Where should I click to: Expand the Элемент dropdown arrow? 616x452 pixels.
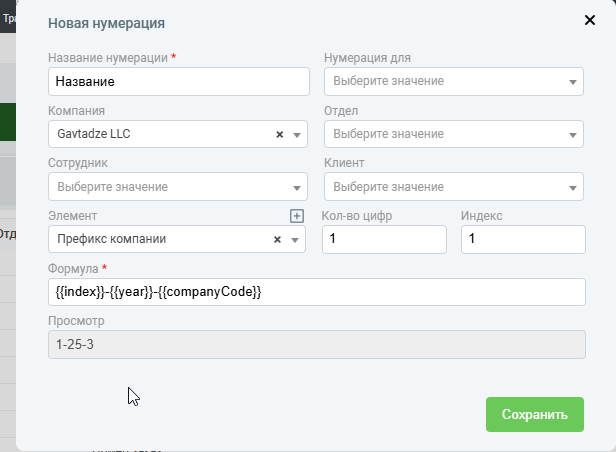[x=296, y=240]
